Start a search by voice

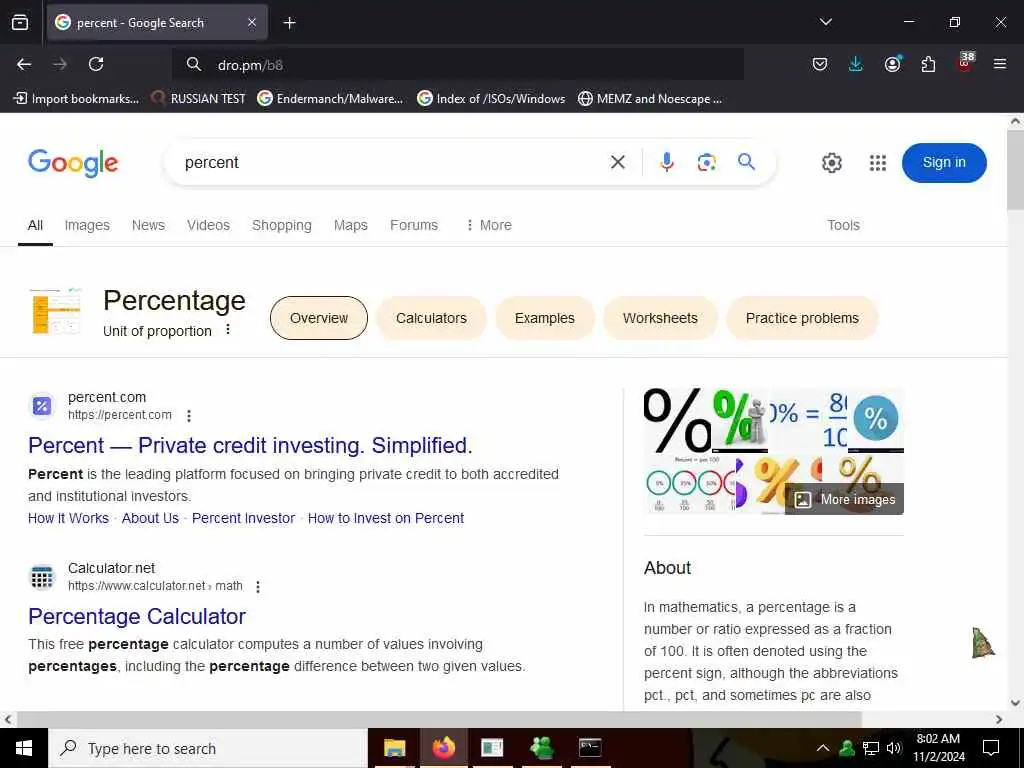coord(666,162)
